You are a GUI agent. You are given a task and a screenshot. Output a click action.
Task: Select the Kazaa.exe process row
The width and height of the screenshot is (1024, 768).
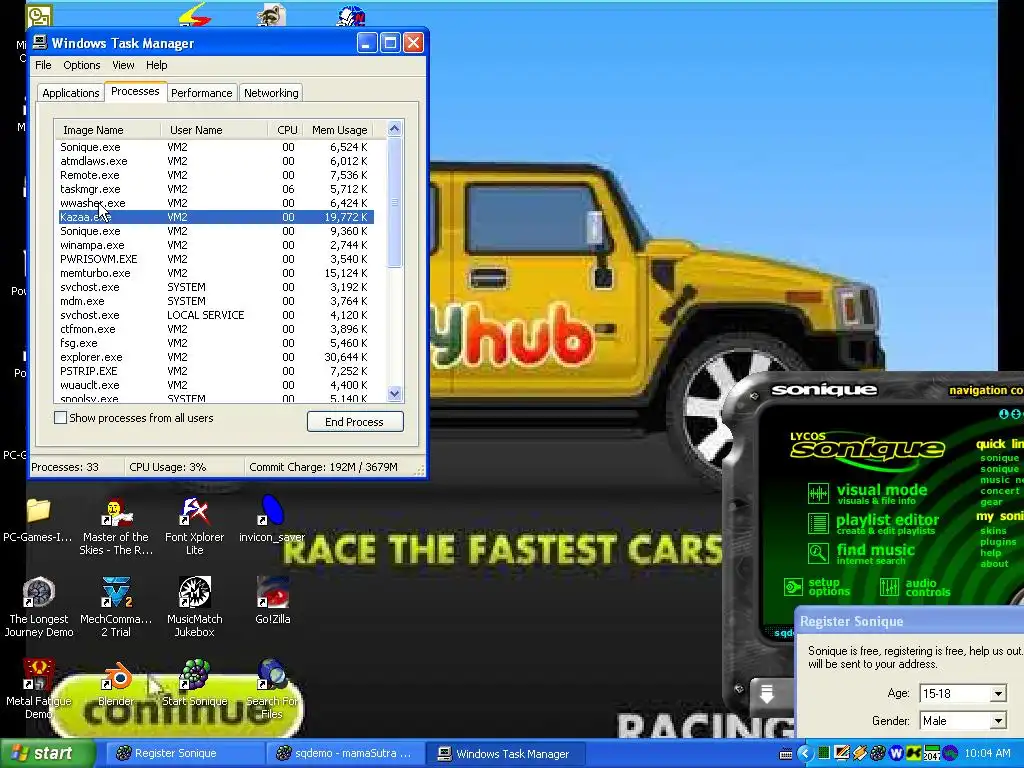[216, 217]
